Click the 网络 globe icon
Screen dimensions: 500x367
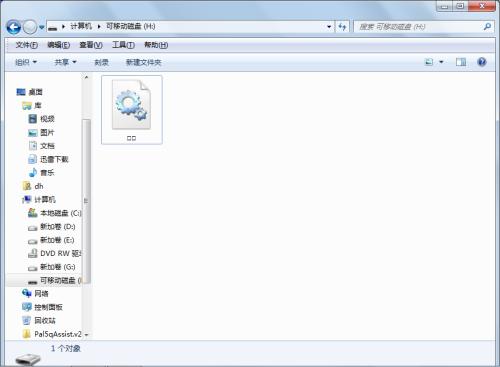27,293
